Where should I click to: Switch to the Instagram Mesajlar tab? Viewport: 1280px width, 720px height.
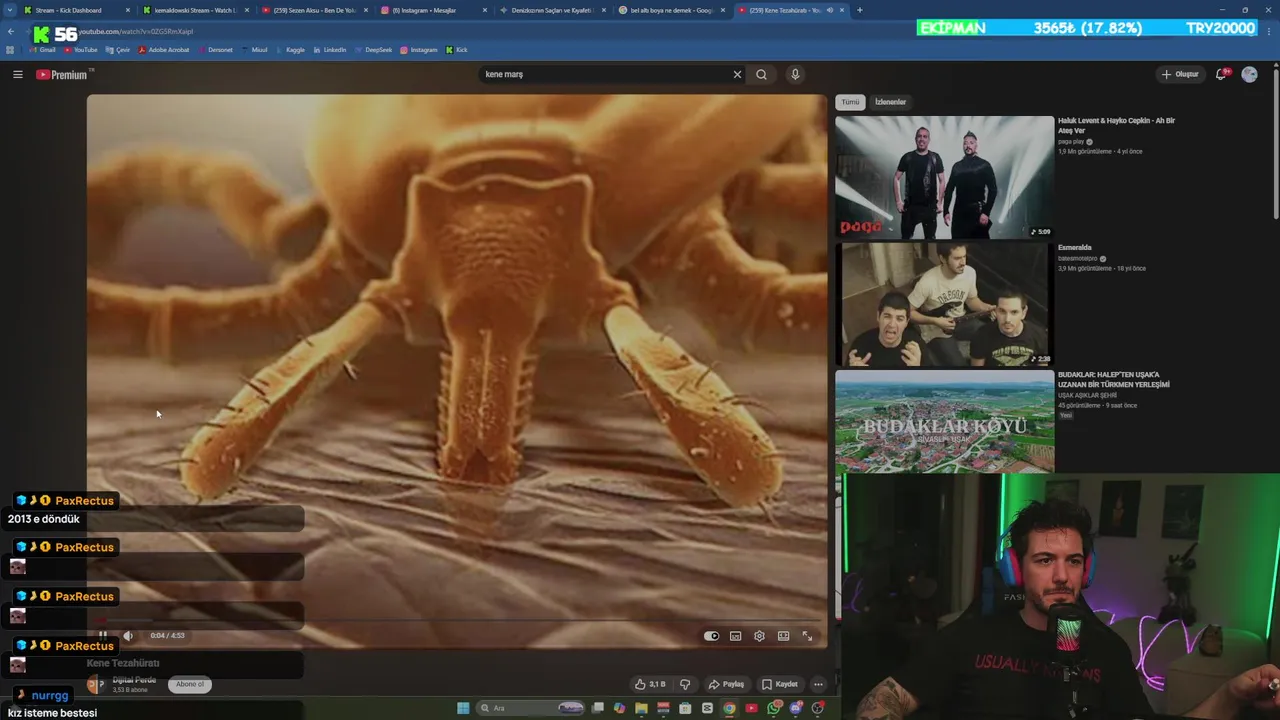tap(432, 10)
